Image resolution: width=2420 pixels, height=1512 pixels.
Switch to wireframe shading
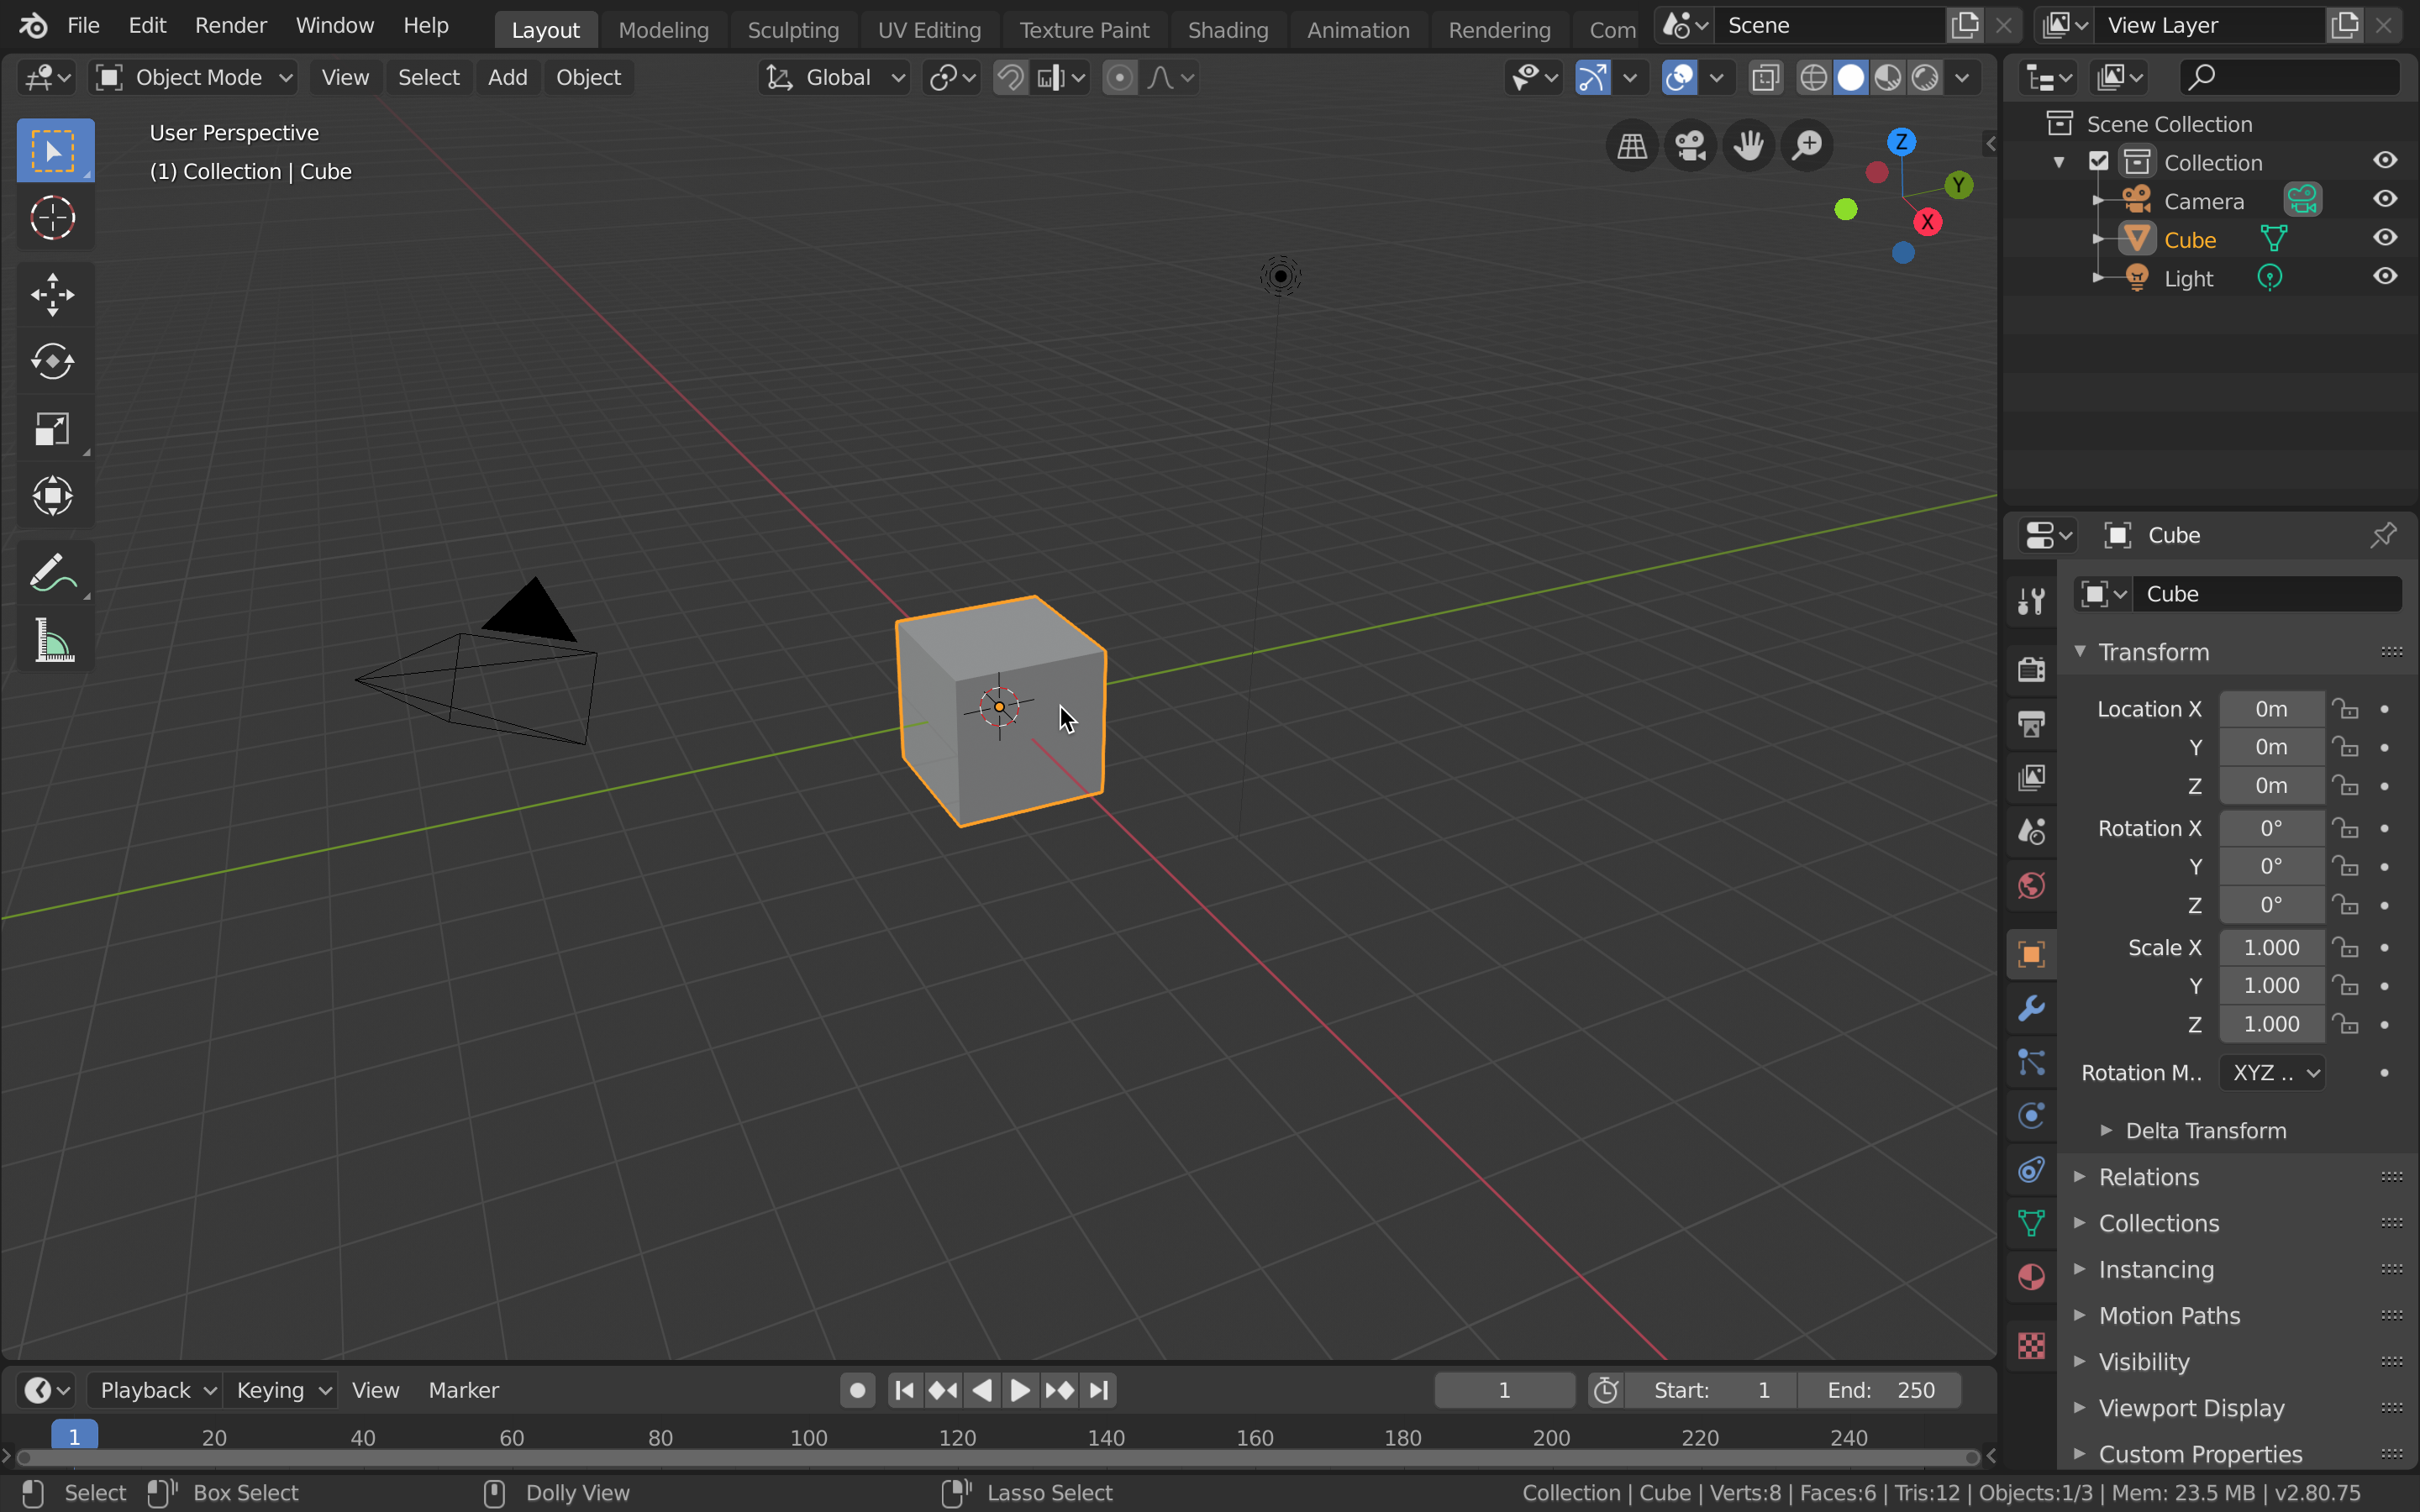pos(1813,77)
